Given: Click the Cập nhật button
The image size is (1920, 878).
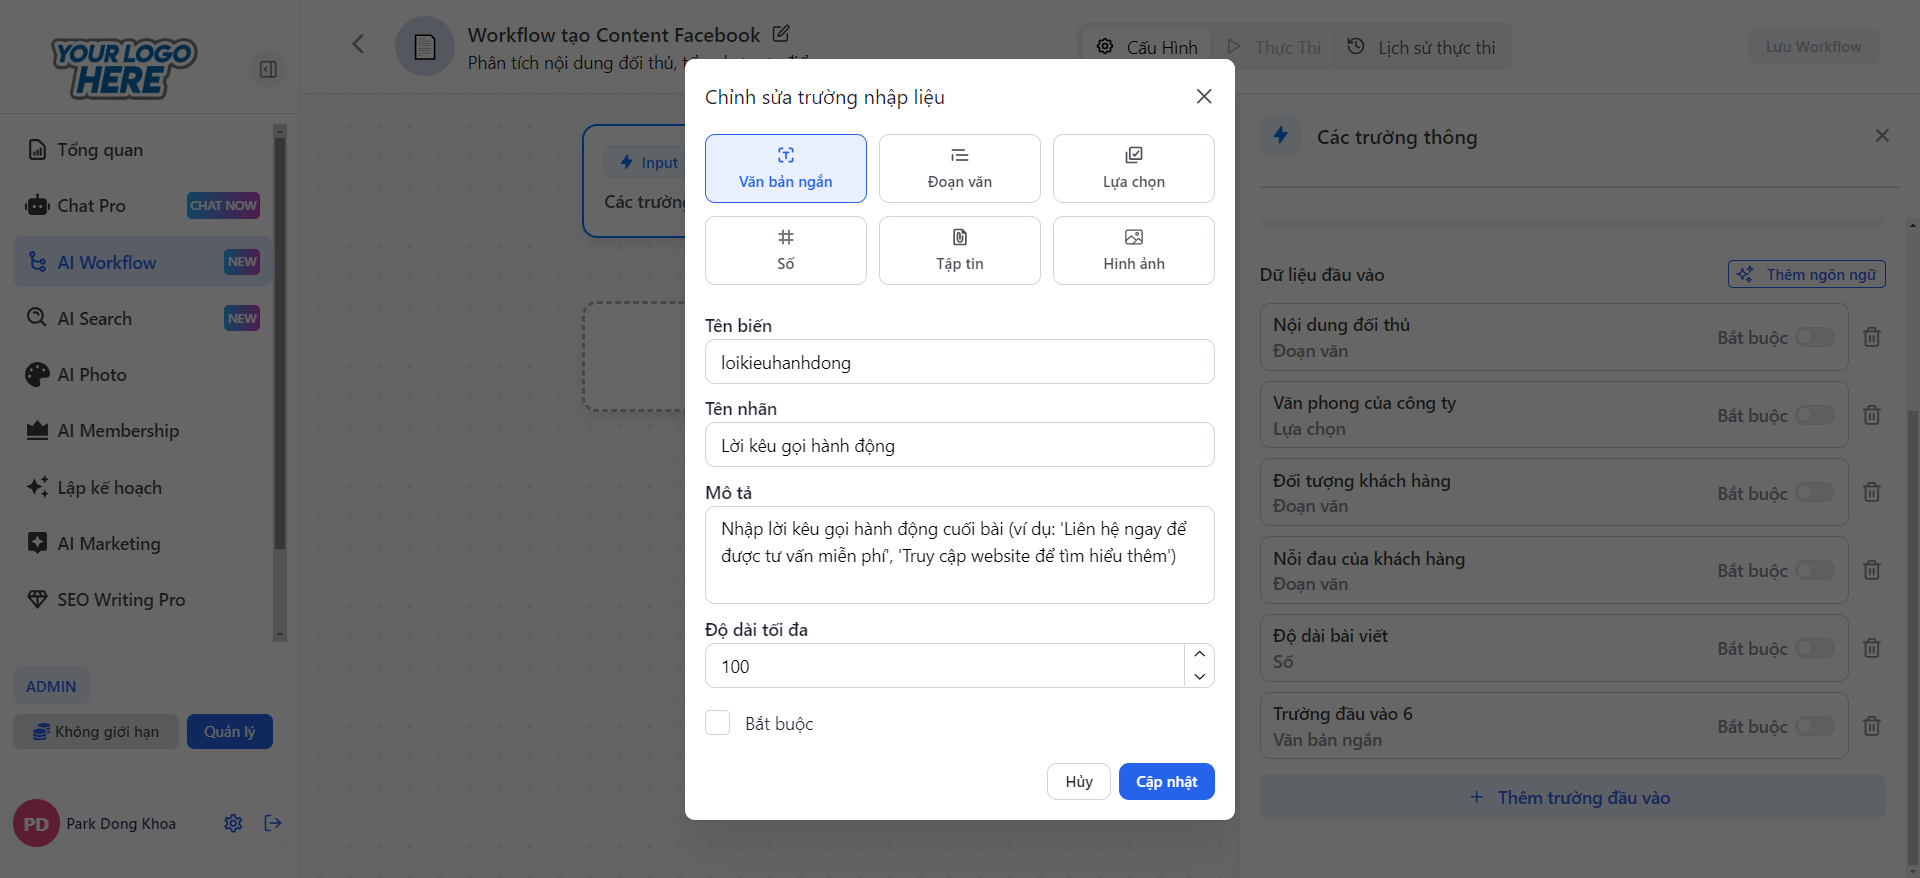Looking at the screenshot, I should [1166, 781].
